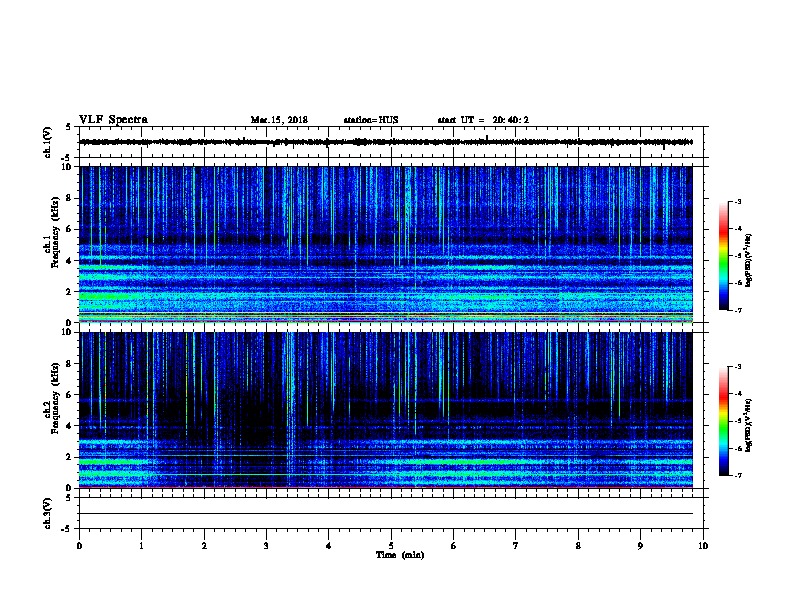The image size is (792, 612).
Task: Click the "7" tick on the time axis
Action: (x=516, y=545)
